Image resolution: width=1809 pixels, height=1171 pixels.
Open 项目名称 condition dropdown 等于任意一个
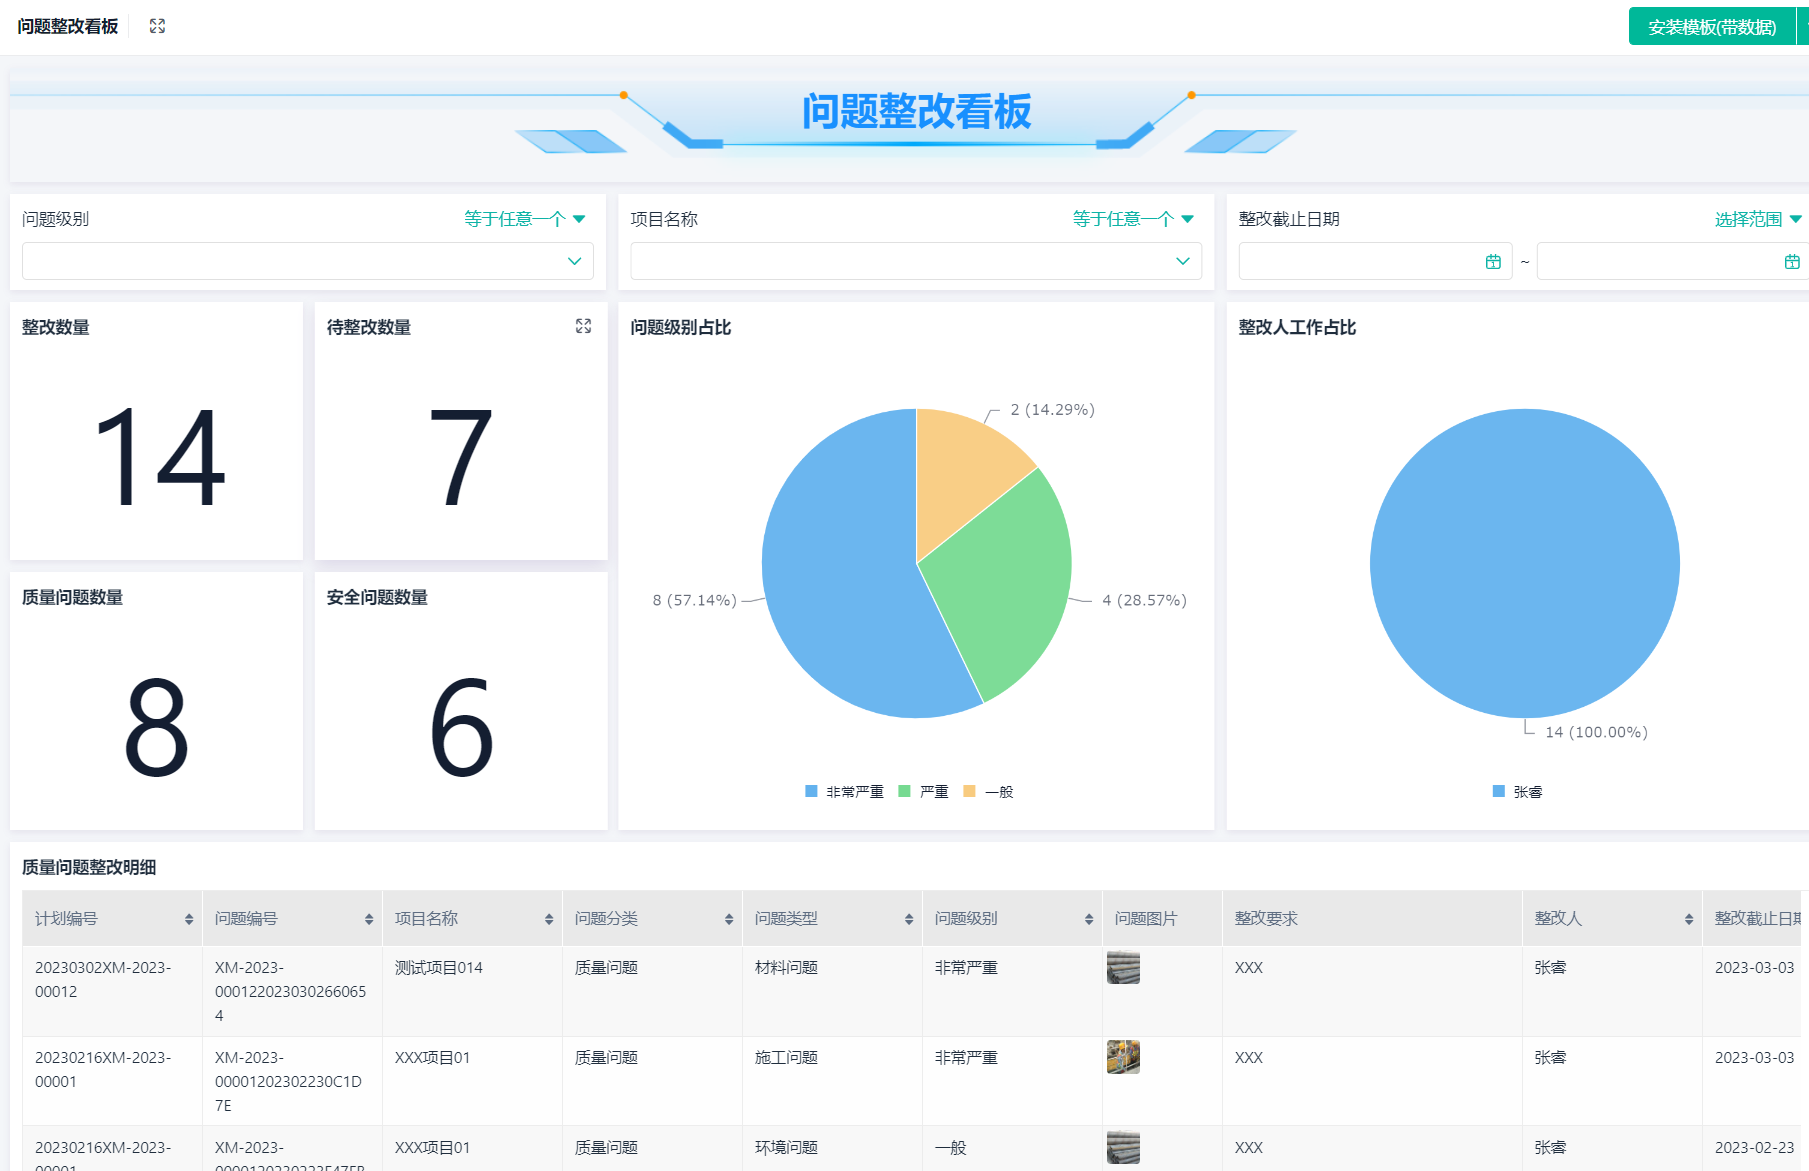[x=1133, y=219]
